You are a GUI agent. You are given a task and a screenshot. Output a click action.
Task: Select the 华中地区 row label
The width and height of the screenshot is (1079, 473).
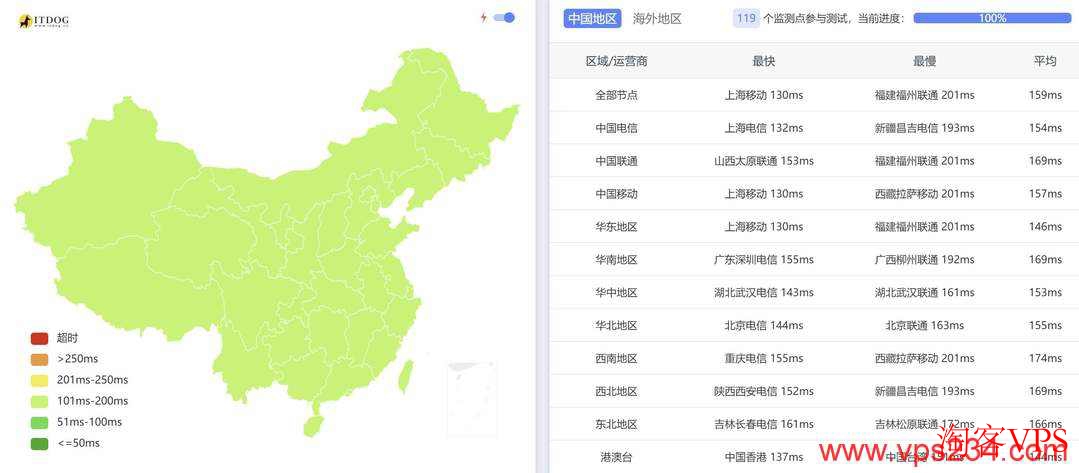pos(617,293)
